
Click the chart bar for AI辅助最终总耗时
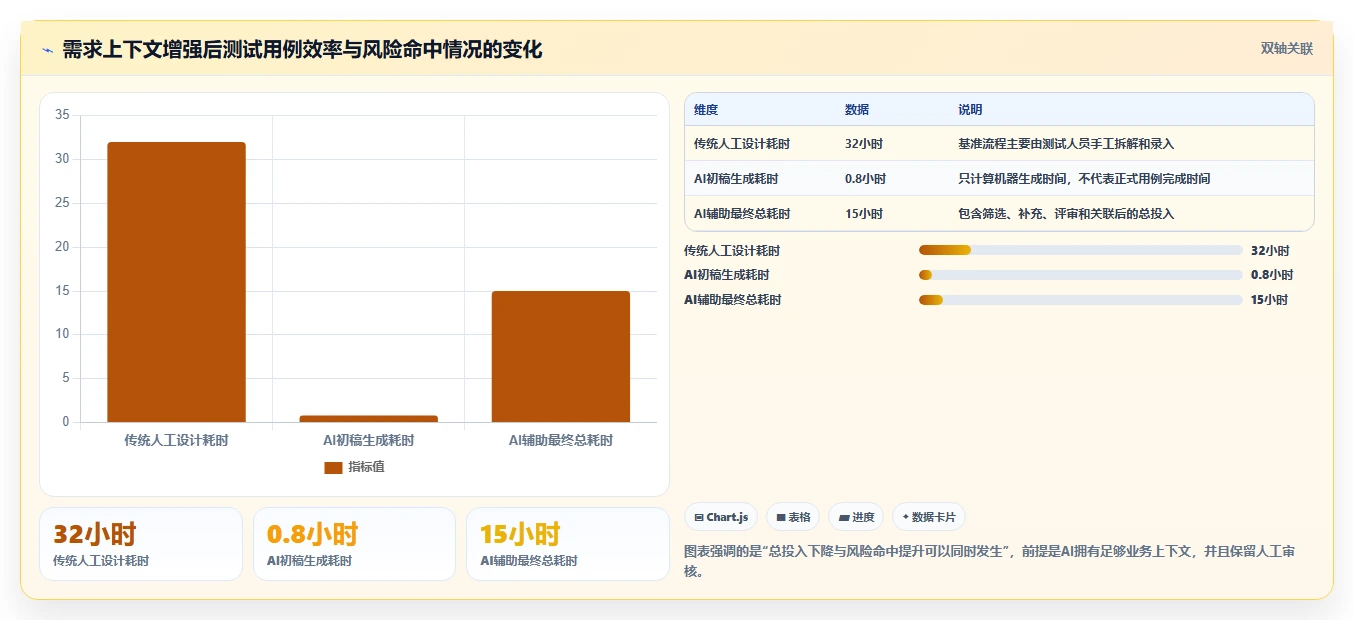tap(561, 356)
